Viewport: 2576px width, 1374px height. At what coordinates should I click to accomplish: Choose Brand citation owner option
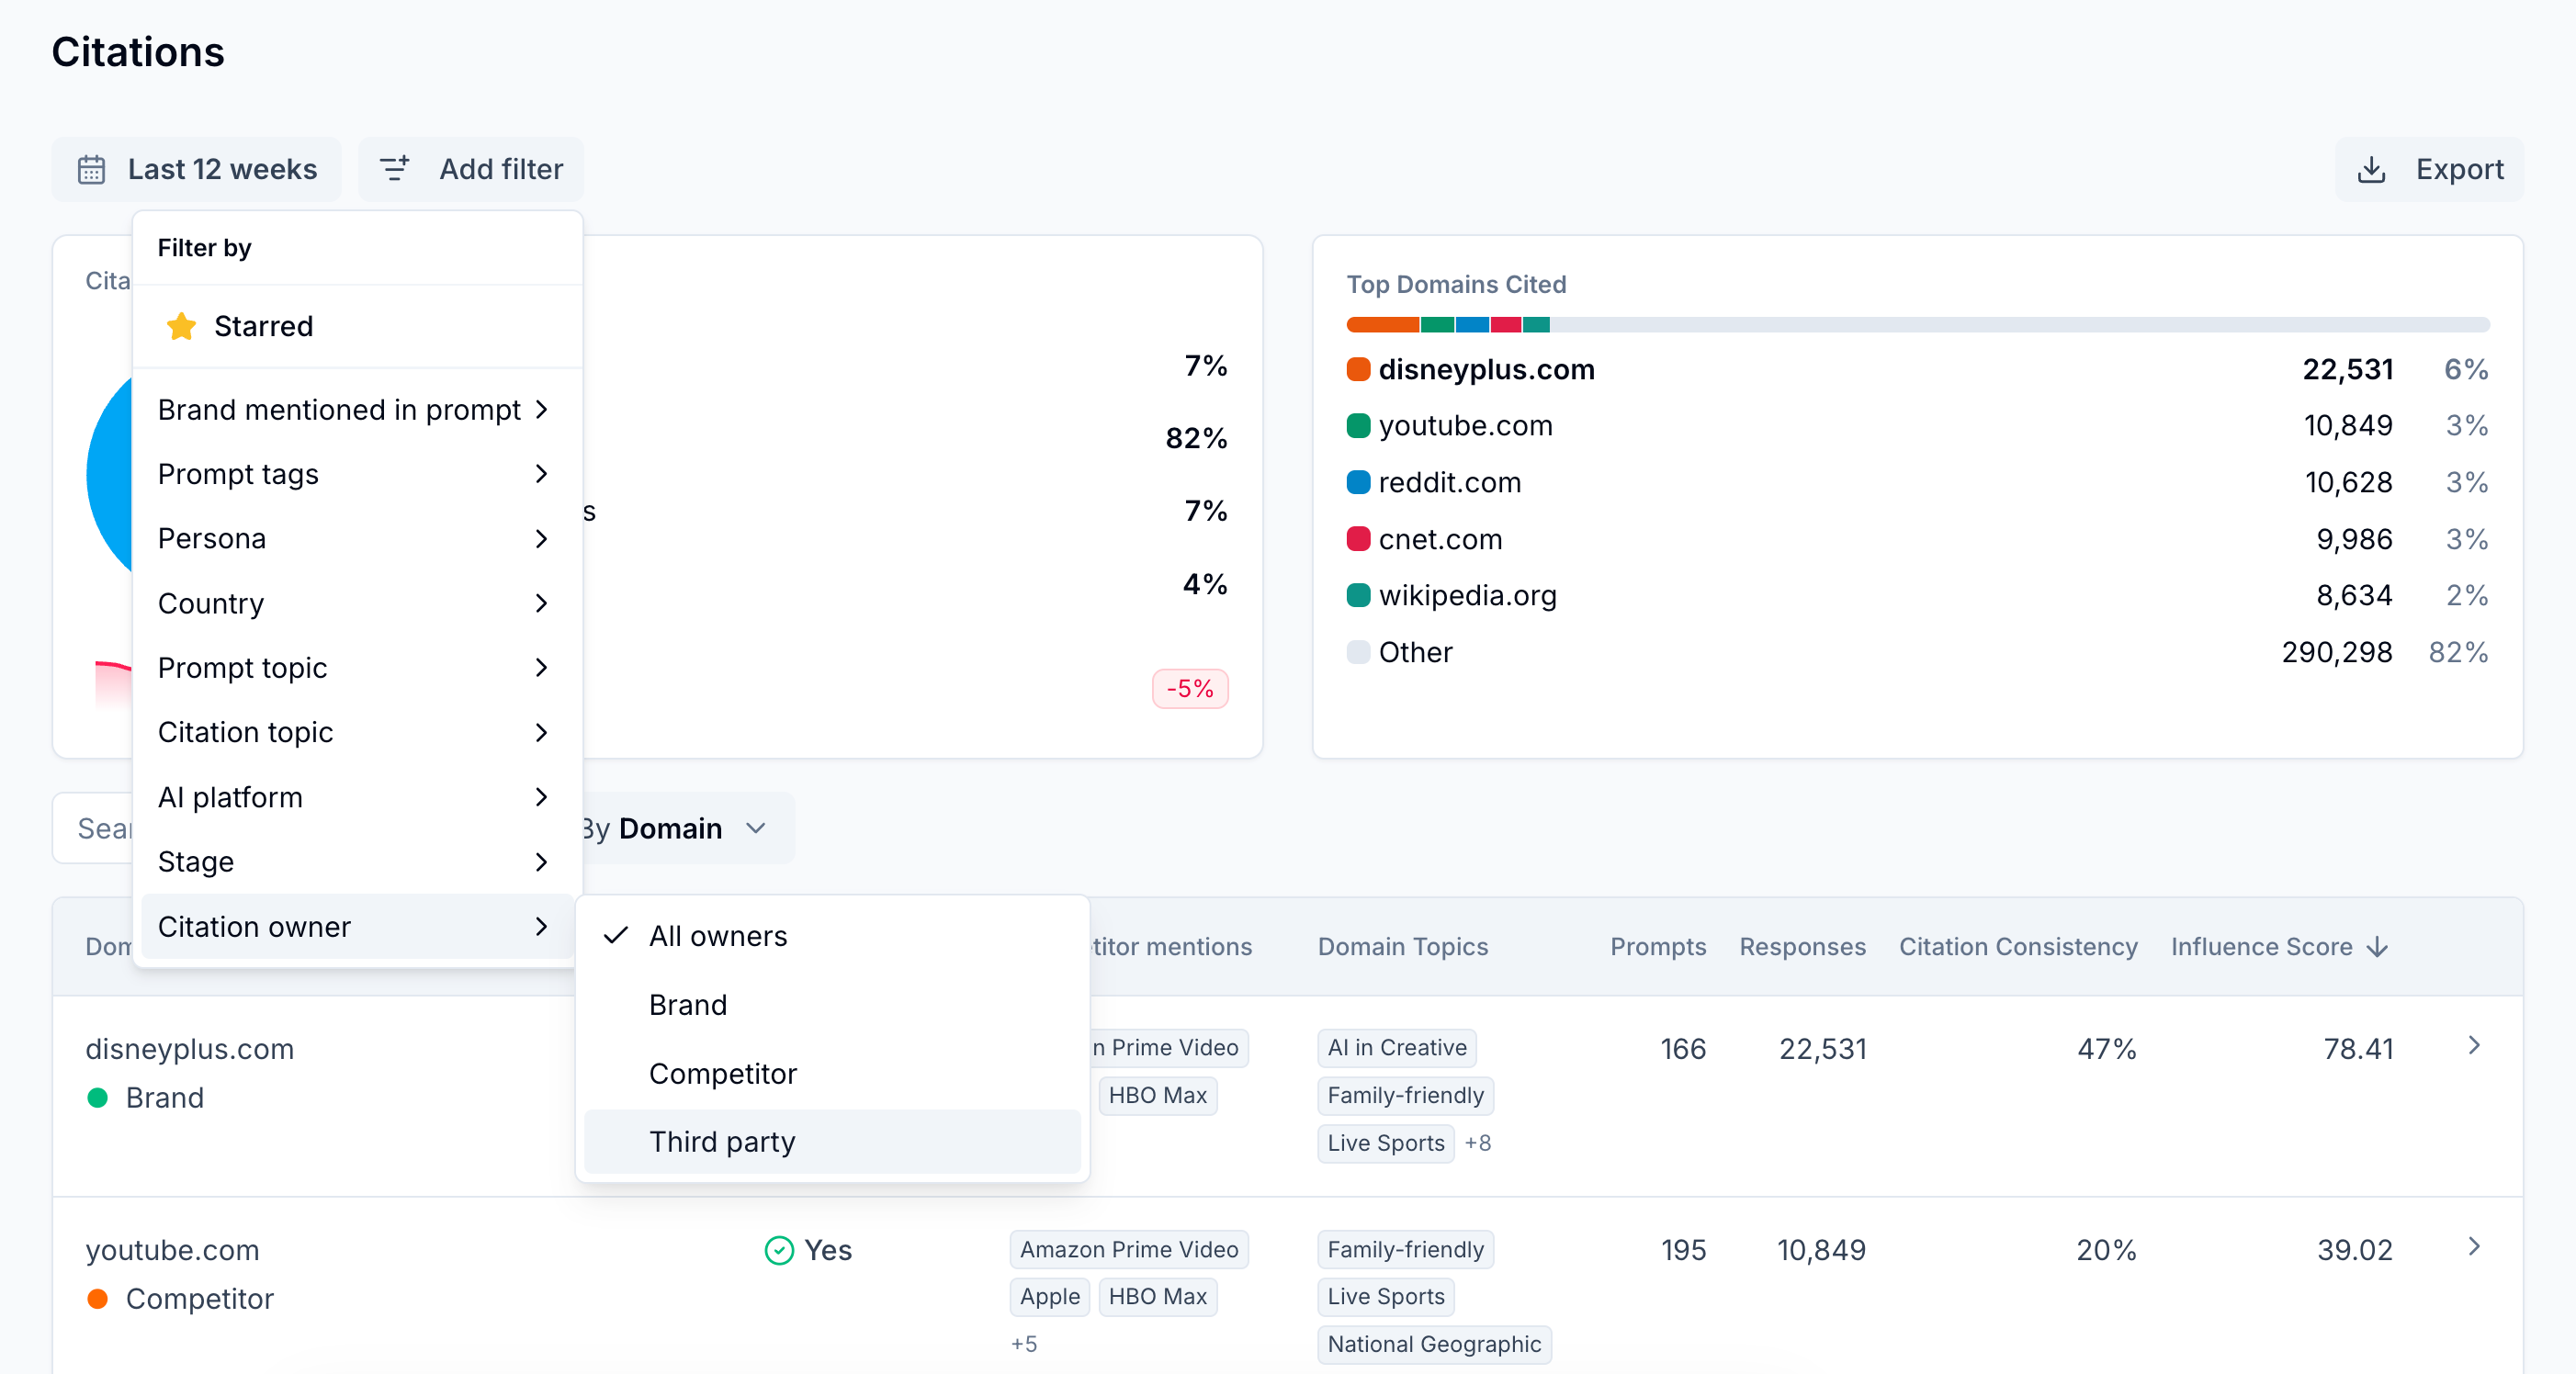[687, 1005]
